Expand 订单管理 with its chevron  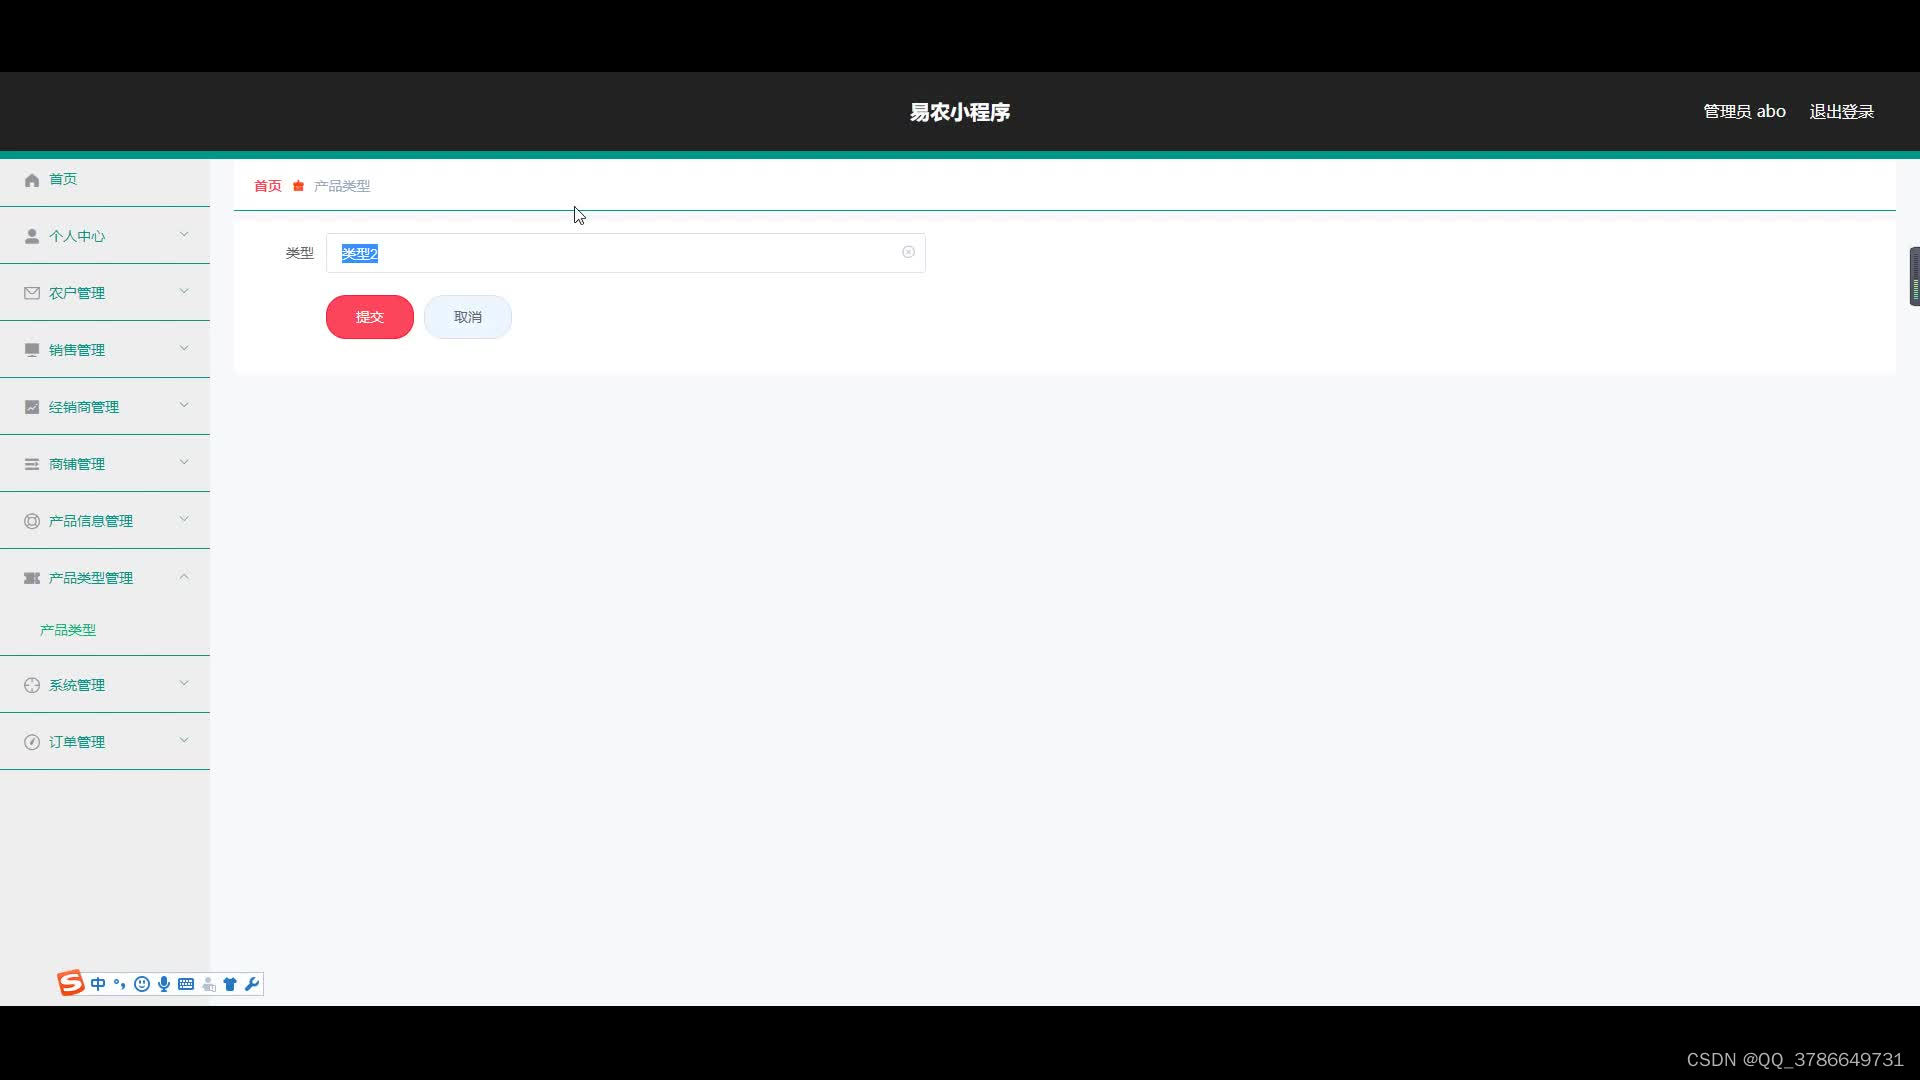[184, 741]
